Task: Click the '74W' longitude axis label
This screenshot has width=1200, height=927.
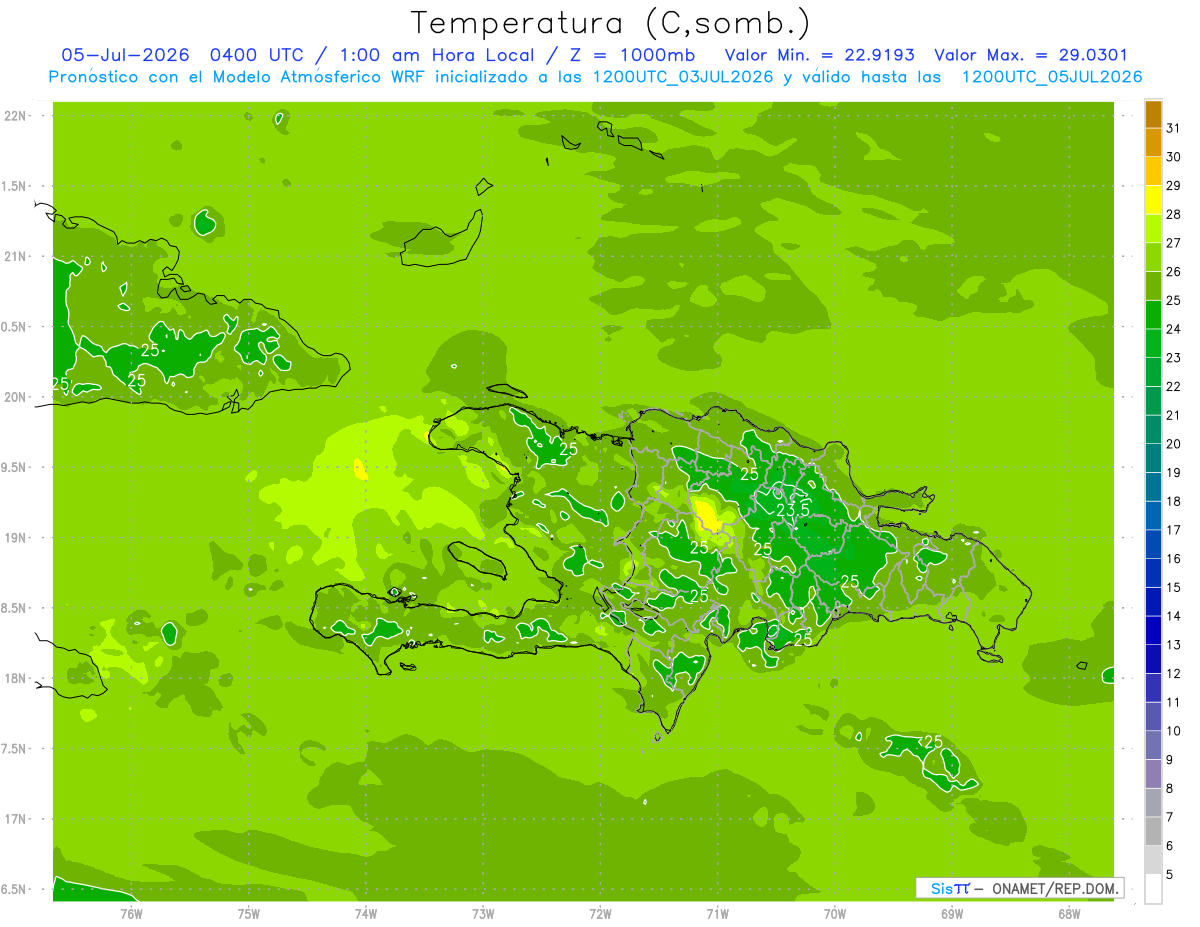Action: pos(366,914)
